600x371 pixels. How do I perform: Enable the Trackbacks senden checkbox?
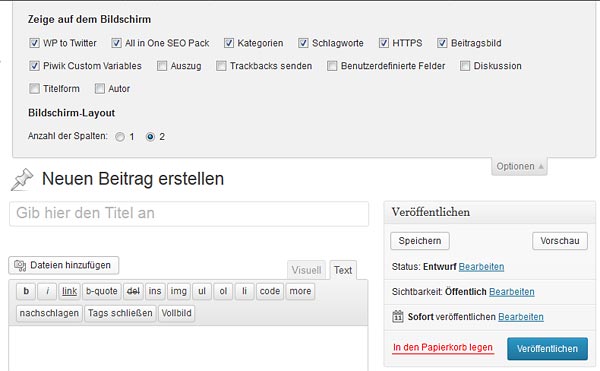click(221, 66)
